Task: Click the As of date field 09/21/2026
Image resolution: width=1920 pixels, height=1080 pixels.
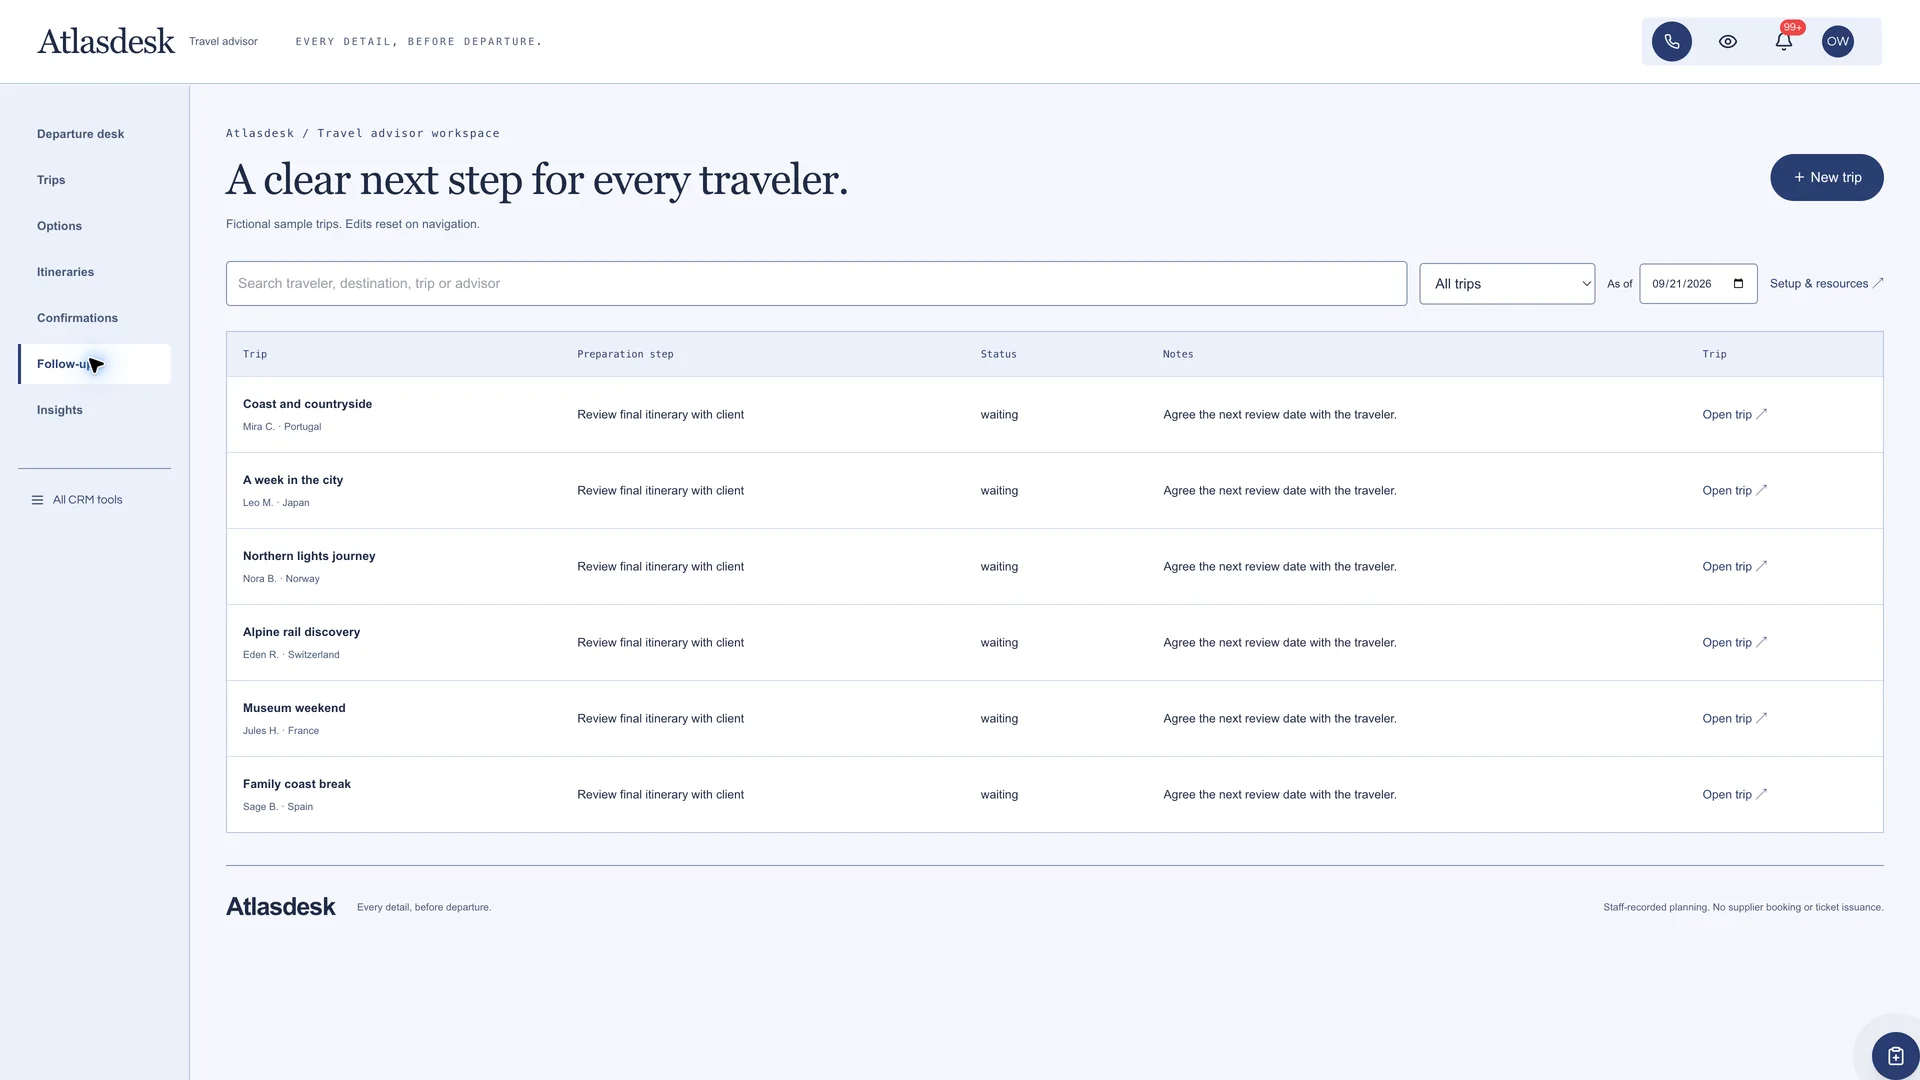Action: tap(1698, 284)
